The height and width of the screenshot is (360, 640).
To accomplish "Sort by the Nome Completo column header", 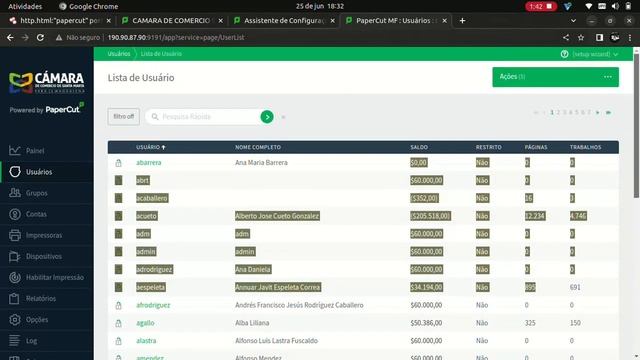I will (258, 147).
